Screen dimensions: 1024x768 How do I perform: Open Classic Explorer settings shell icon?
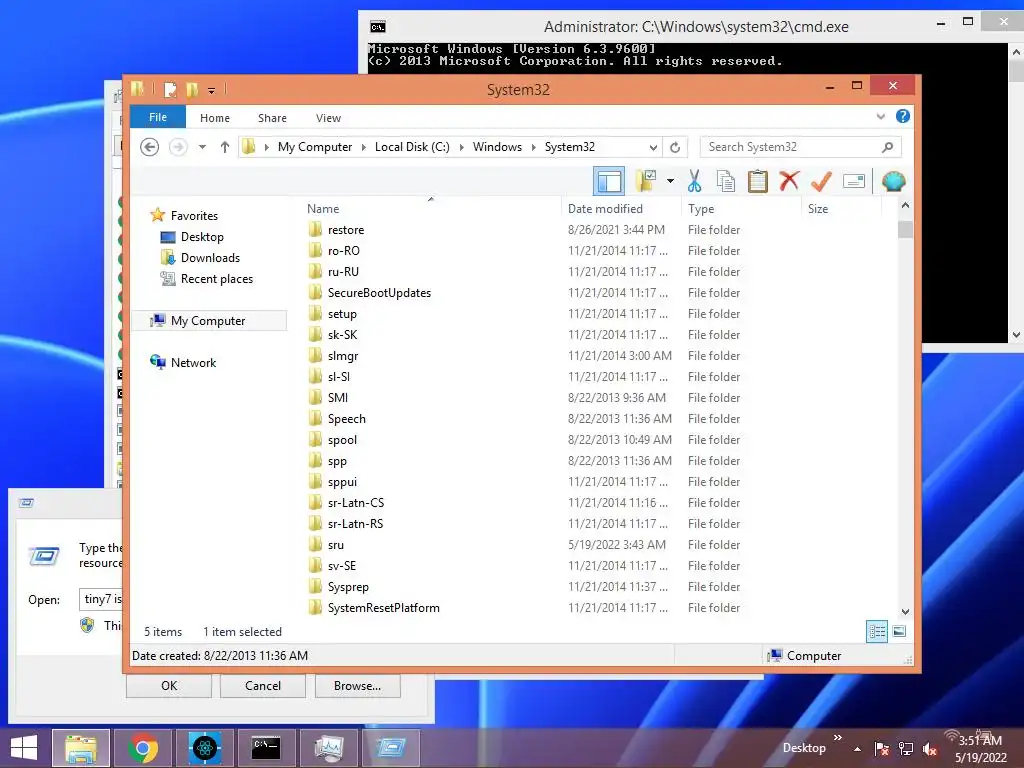pyautogui.click(x=893, y=181)
